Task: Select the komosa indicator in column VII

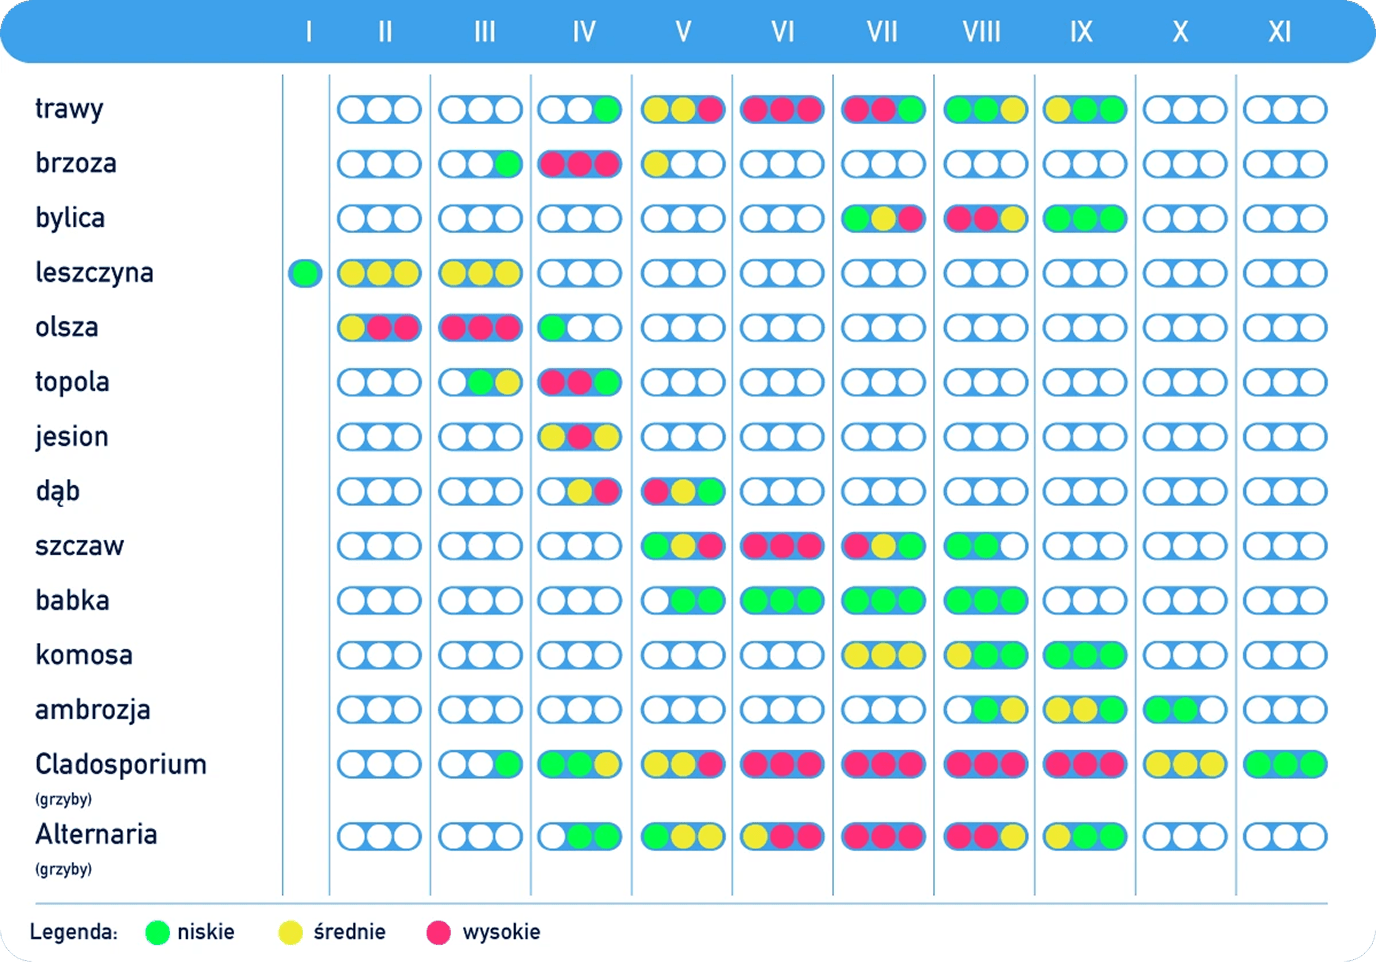Action: pos(883,655)
